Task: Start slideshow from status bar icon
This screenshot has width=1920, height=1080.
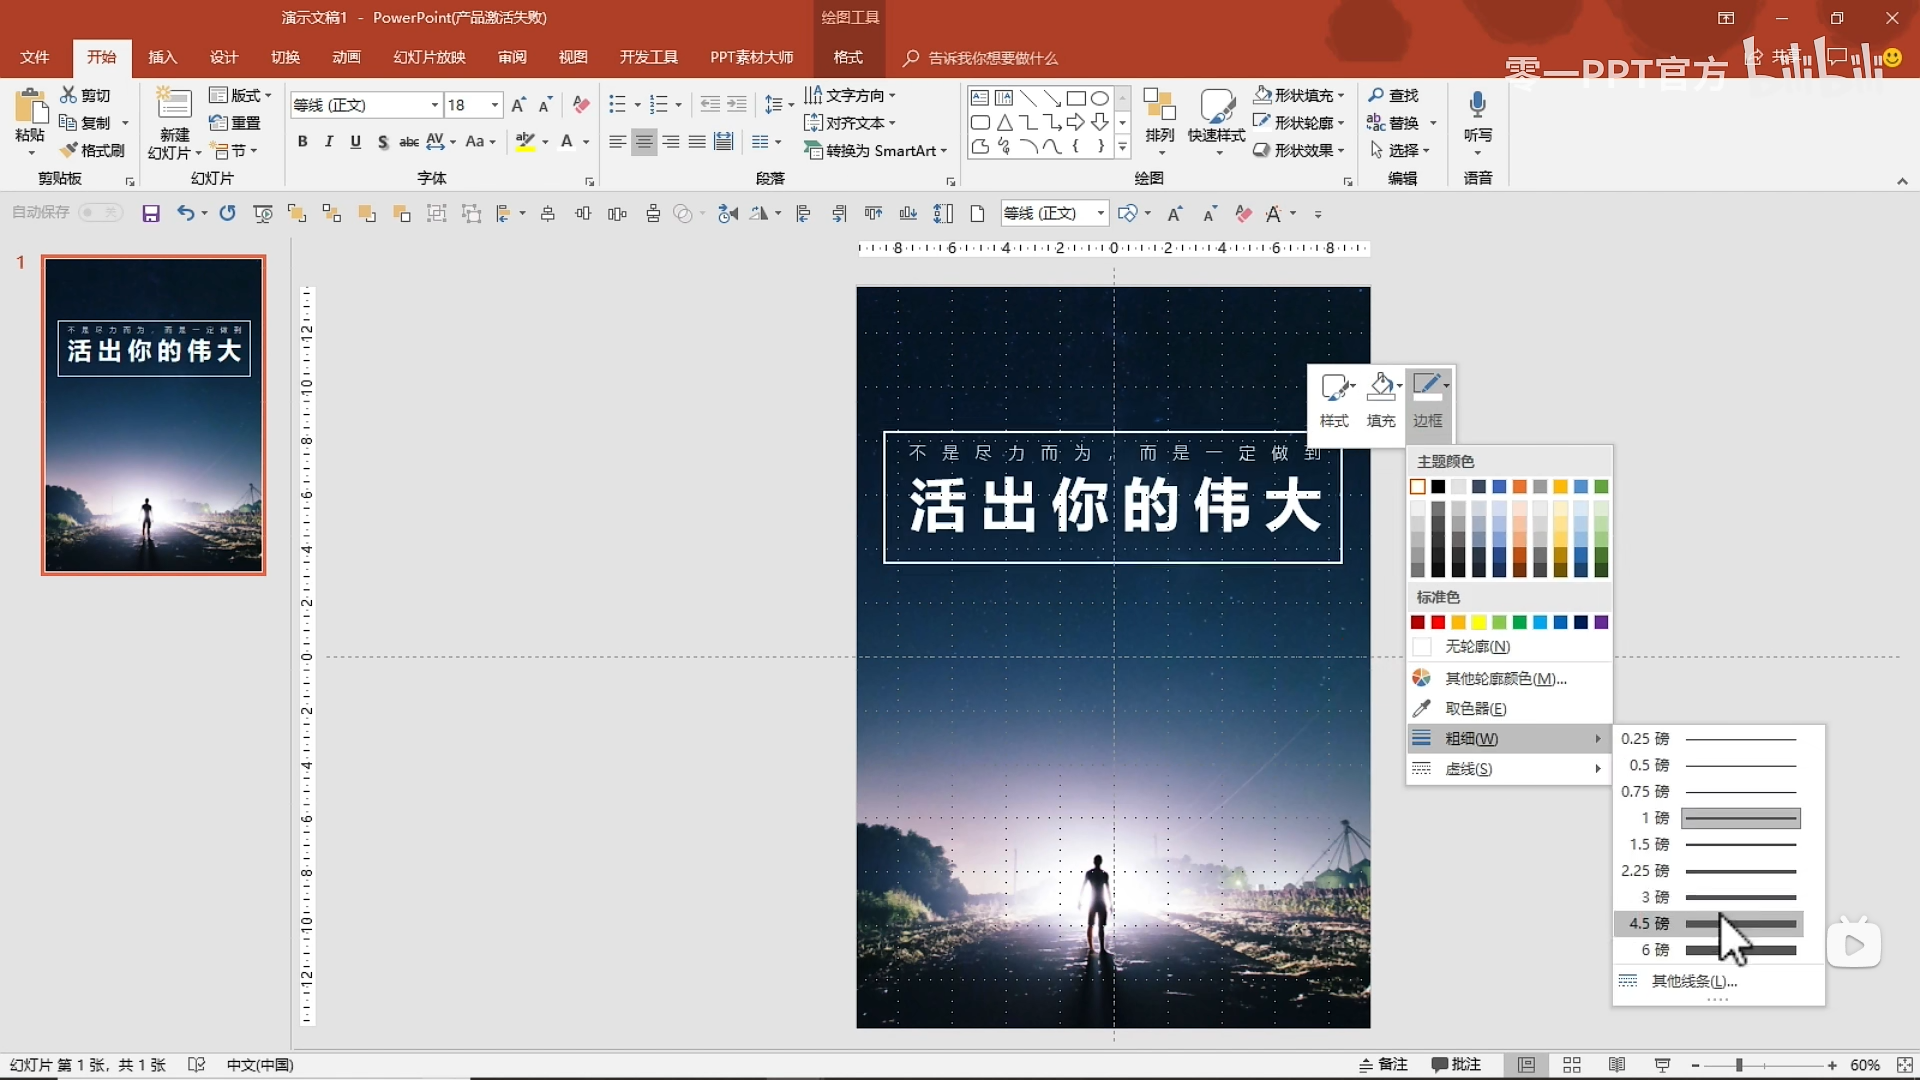Action: coord(1662,1065)
